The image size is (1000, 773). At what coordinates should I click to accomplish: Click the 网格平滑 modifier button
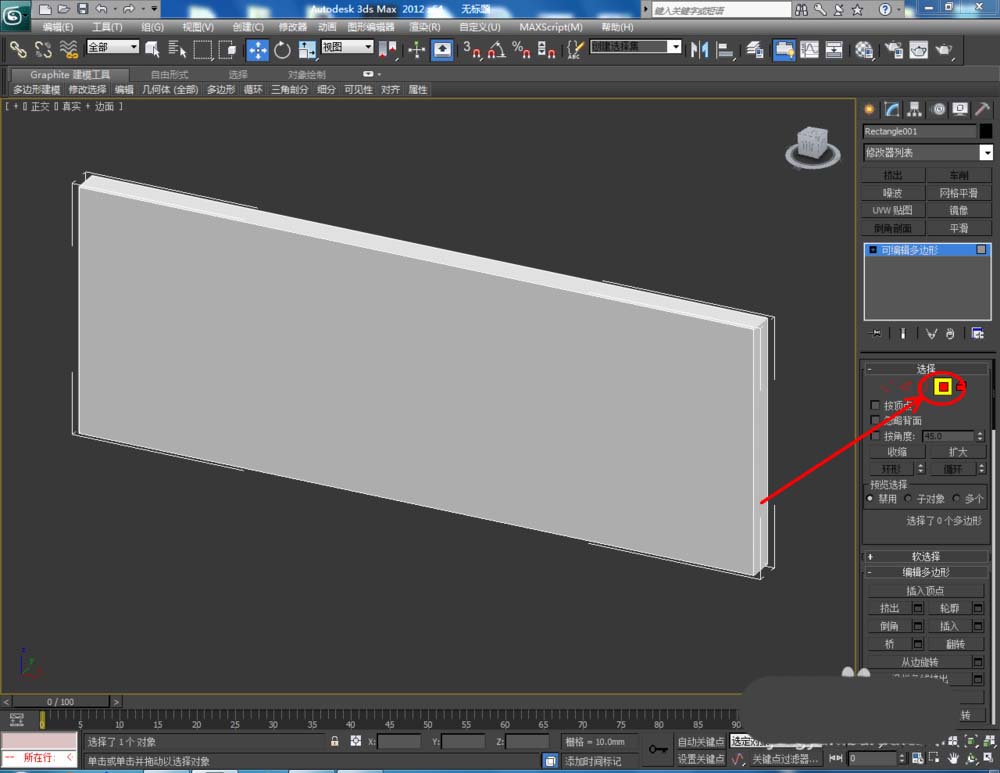[959, 193]
